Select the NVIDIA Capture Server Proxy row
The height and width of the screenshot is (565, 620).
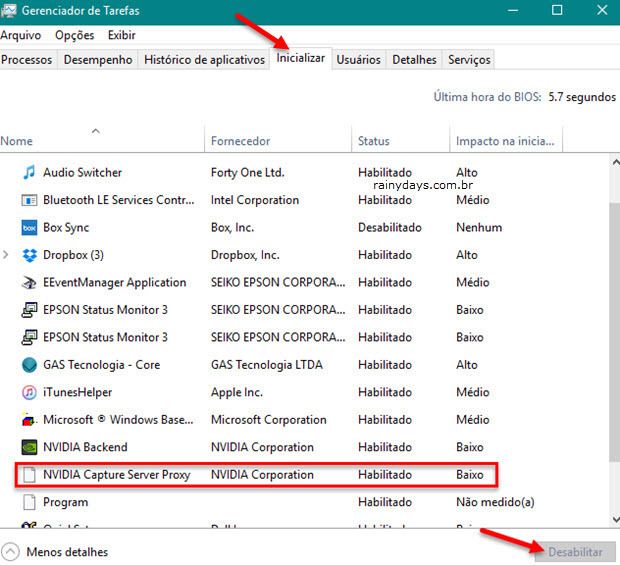(255, 475)
